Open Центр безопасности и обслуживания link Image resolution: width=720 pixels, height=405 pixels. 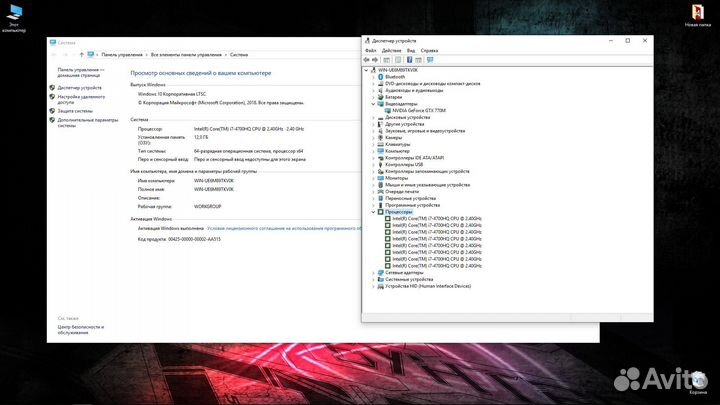coord(80,330)
